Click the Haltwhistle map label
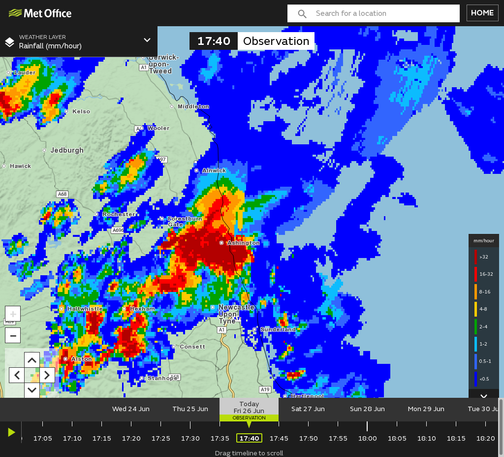This screenshot has width=504, height=457. pyautogui.click(x=85, y=309)
